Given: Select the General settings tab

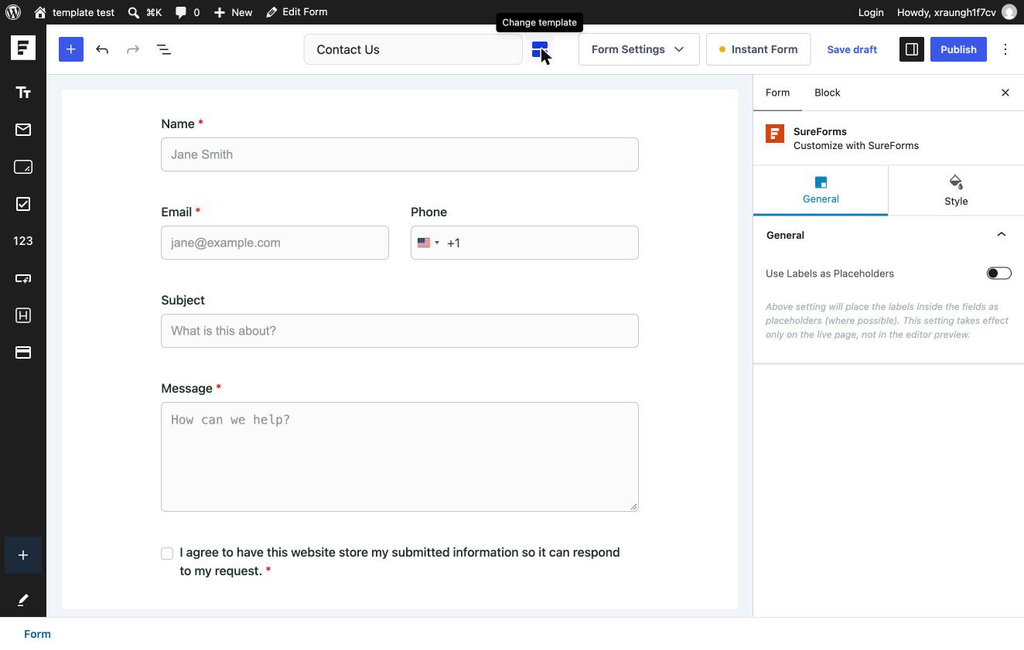Looking at the screenshot, I should [820, 191].
